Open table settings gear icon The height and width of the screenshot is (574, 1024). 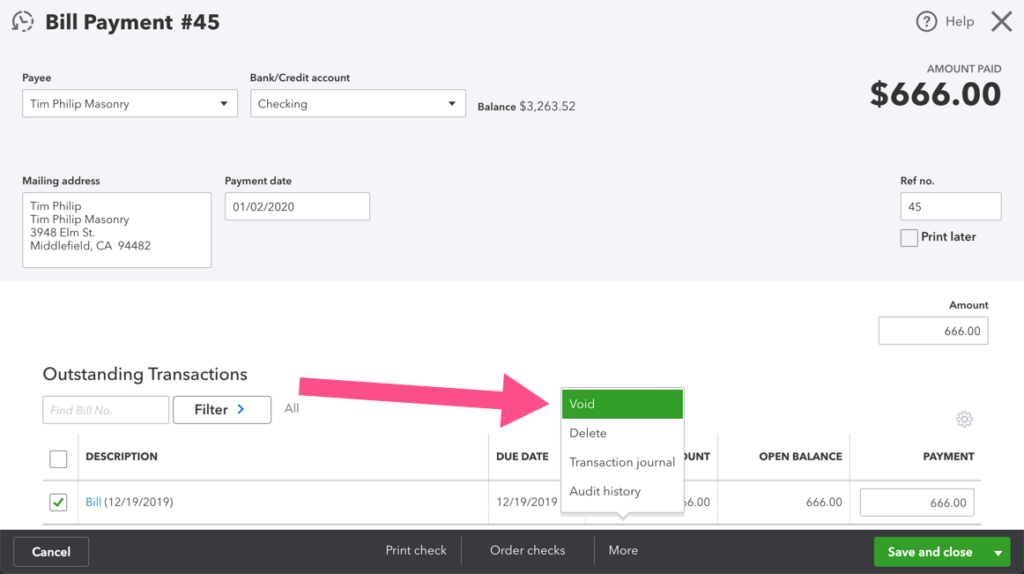pos(964,419)
